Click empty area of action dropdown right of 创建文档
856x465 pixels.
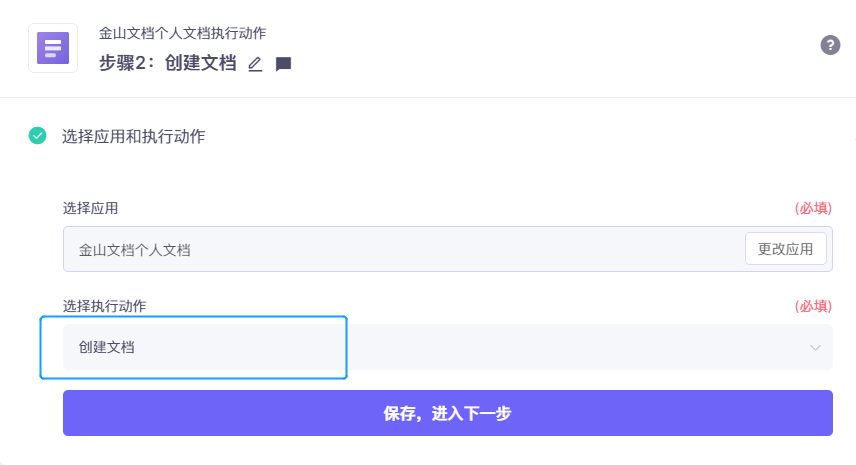point(573,347)
